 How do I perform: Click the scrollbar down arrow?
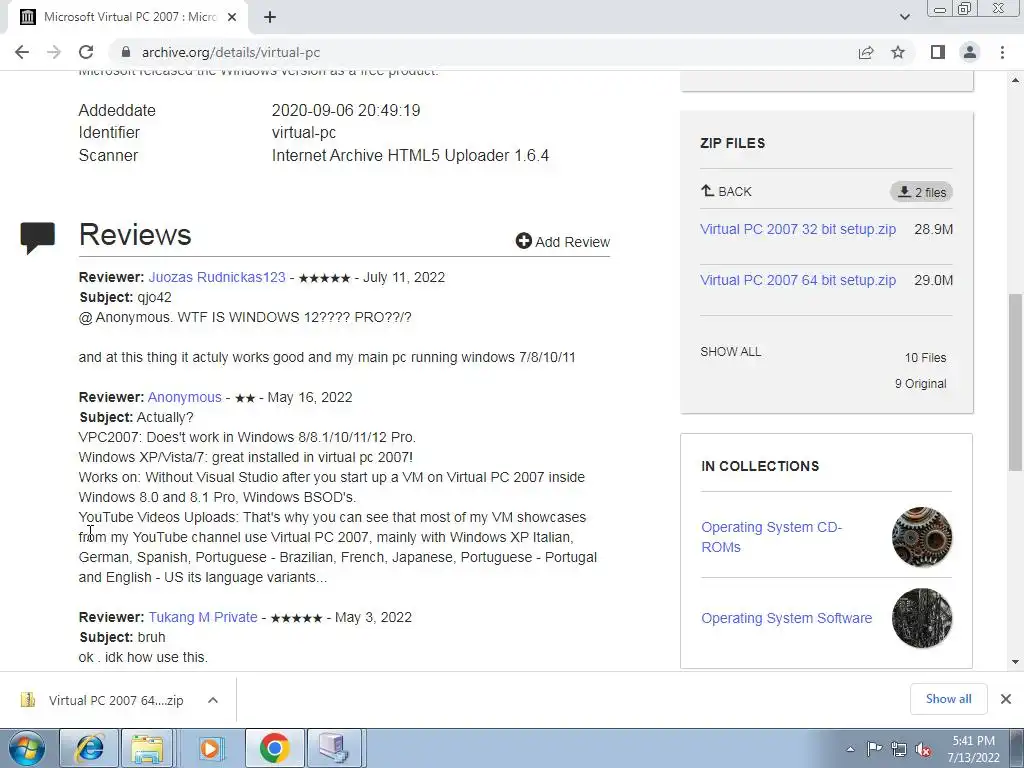click(1015, 662)
